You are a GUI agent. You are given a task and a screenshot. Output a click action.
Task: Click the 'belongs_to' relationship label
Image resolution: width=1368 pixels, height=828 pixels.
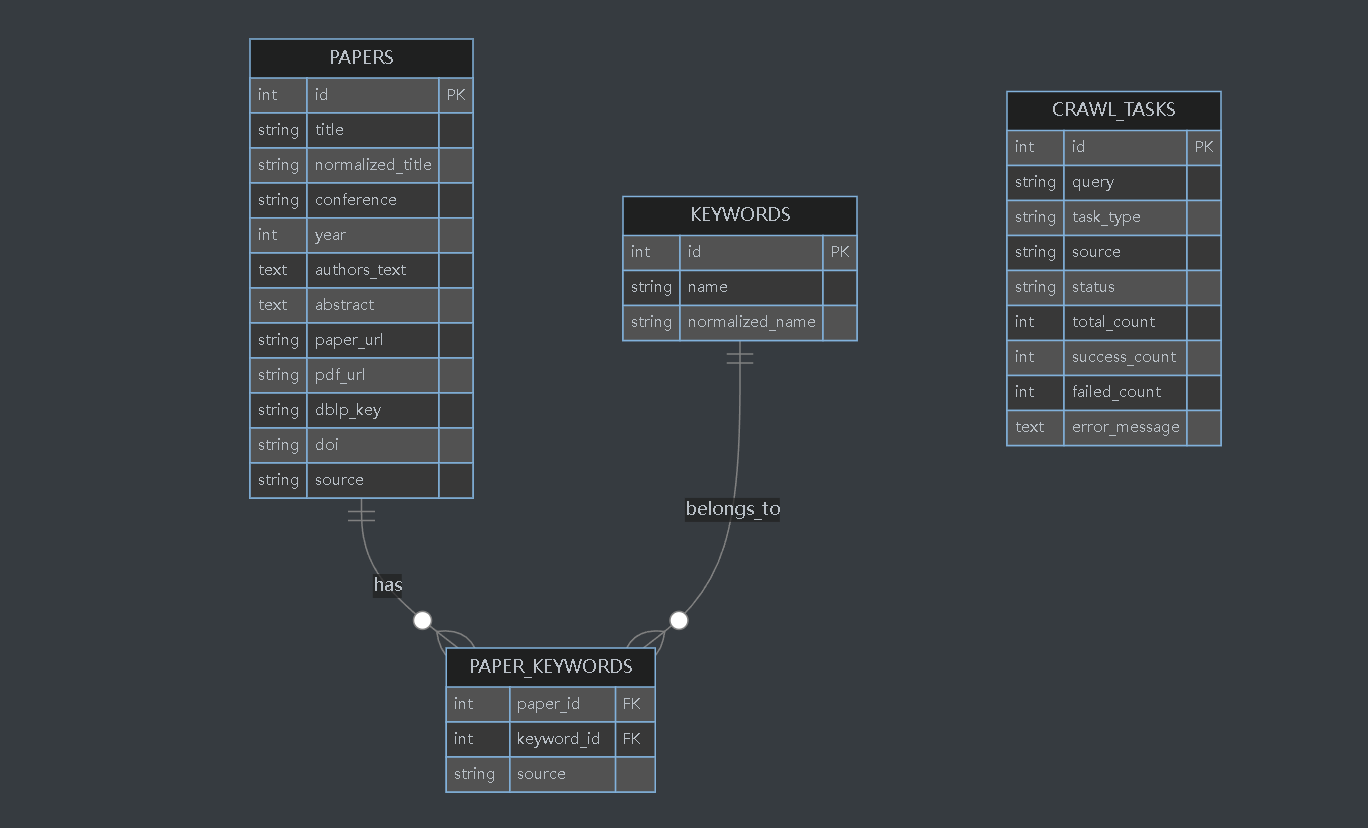pyautogui.click(x=733, y=509)
